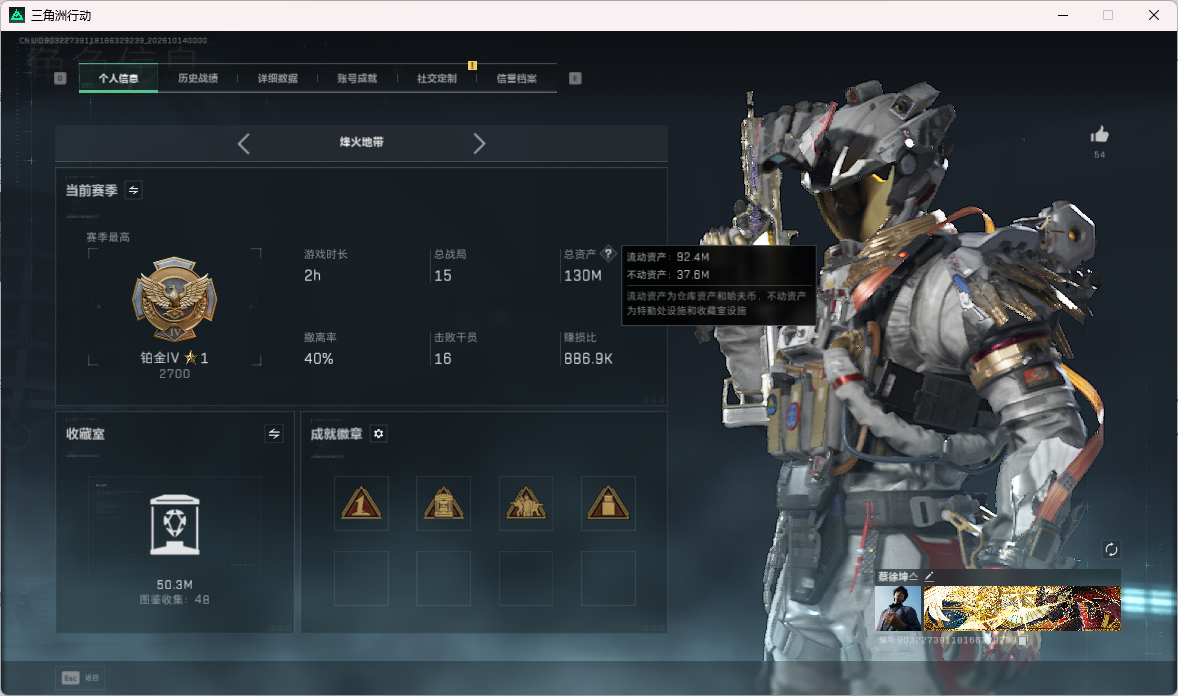Switch to previous mode with left chevron
Image resolution: width=1178 pixels, height=696 pixels.
[243, 144]
